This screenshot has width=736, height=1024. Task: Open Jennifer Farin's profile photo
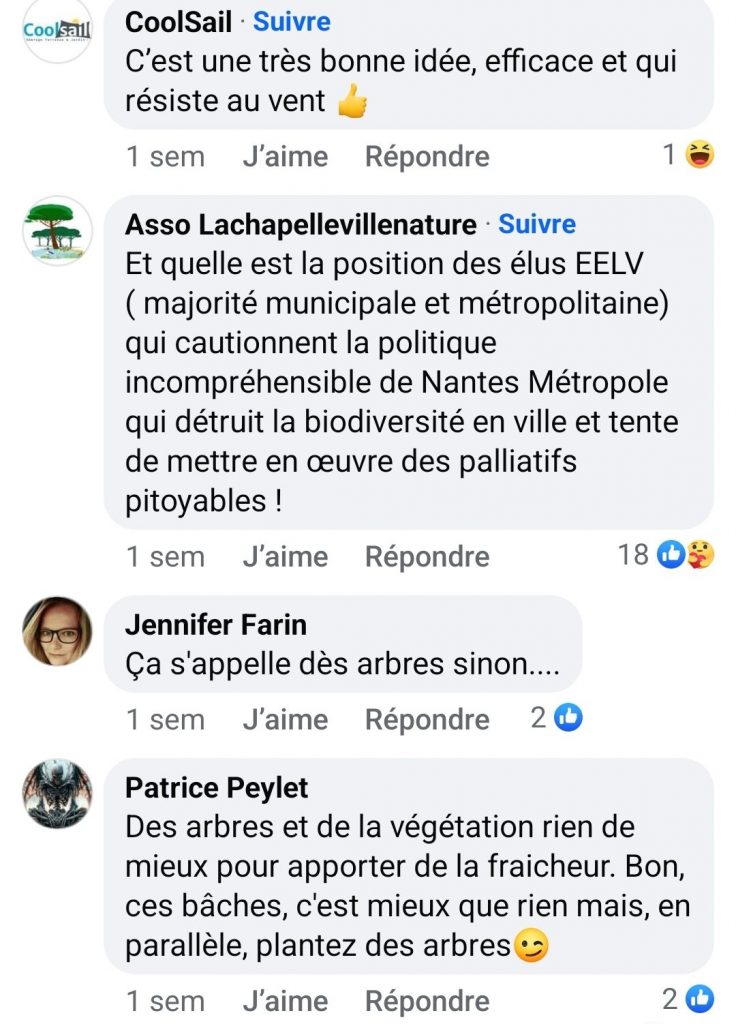click(x=57, y=631)
